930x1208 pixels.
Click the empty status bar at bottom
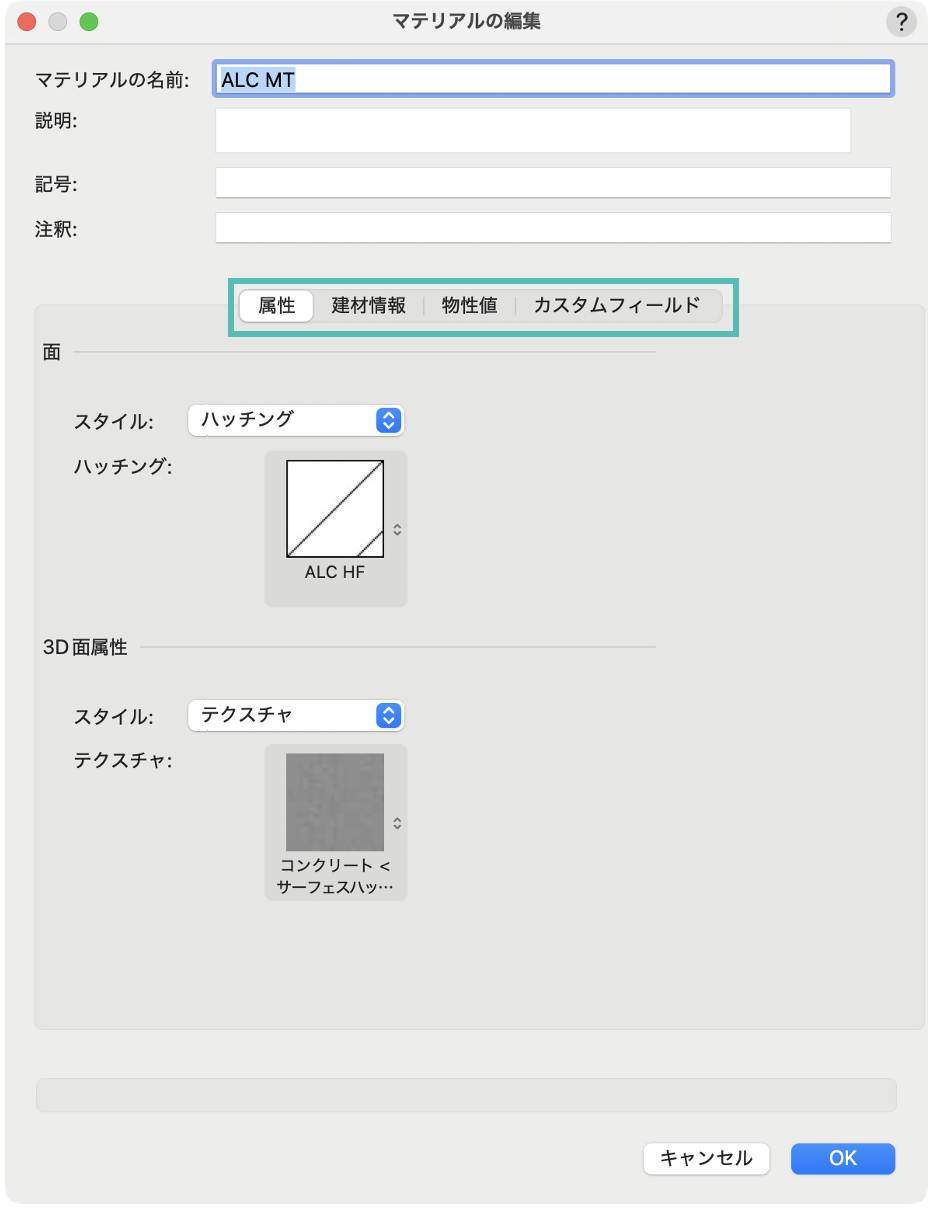click(466, 1095)
